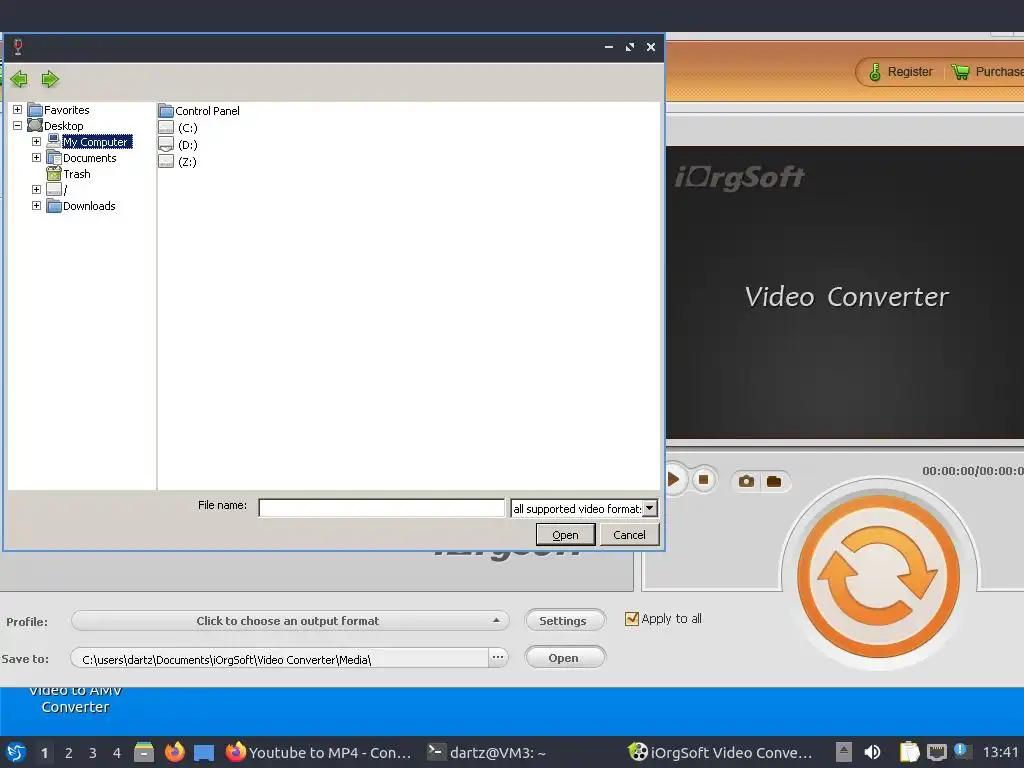Click the Save to path field
This screenshot has height=768, width=1024.
(x=280, y=658)
